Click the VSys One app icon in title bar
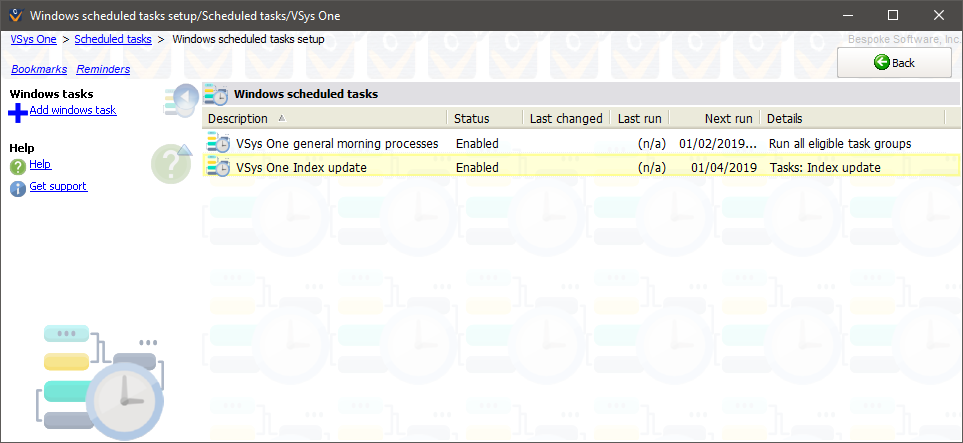 click(x=15, y=15)
